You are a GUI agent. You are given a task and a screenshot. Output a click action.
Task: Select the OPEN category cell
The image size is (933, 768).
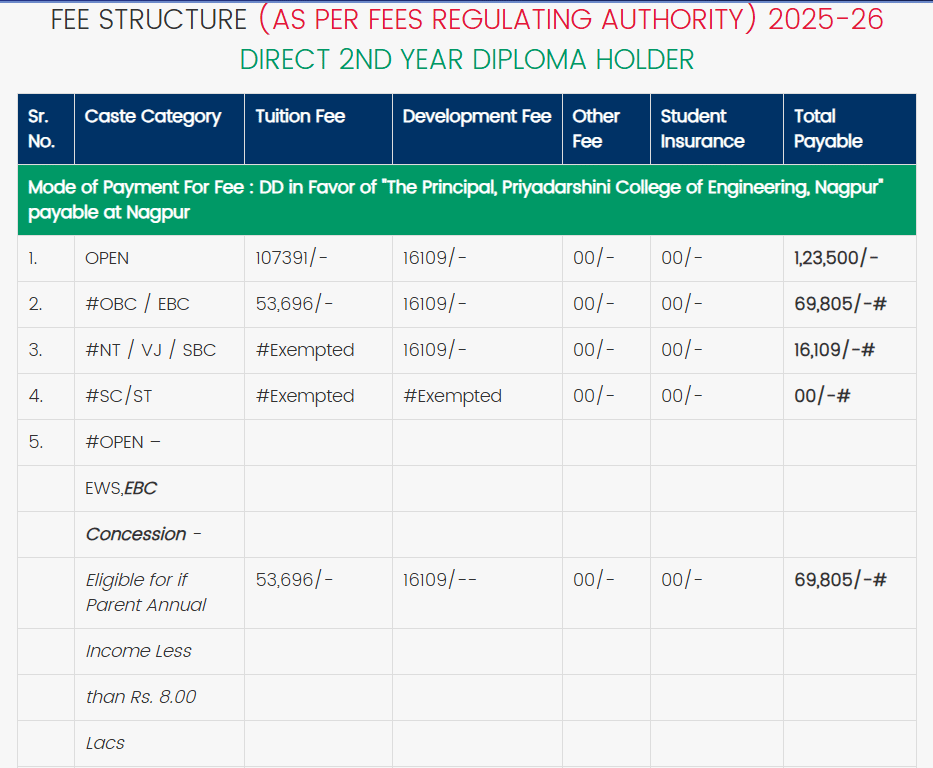[x=107, y=259]
